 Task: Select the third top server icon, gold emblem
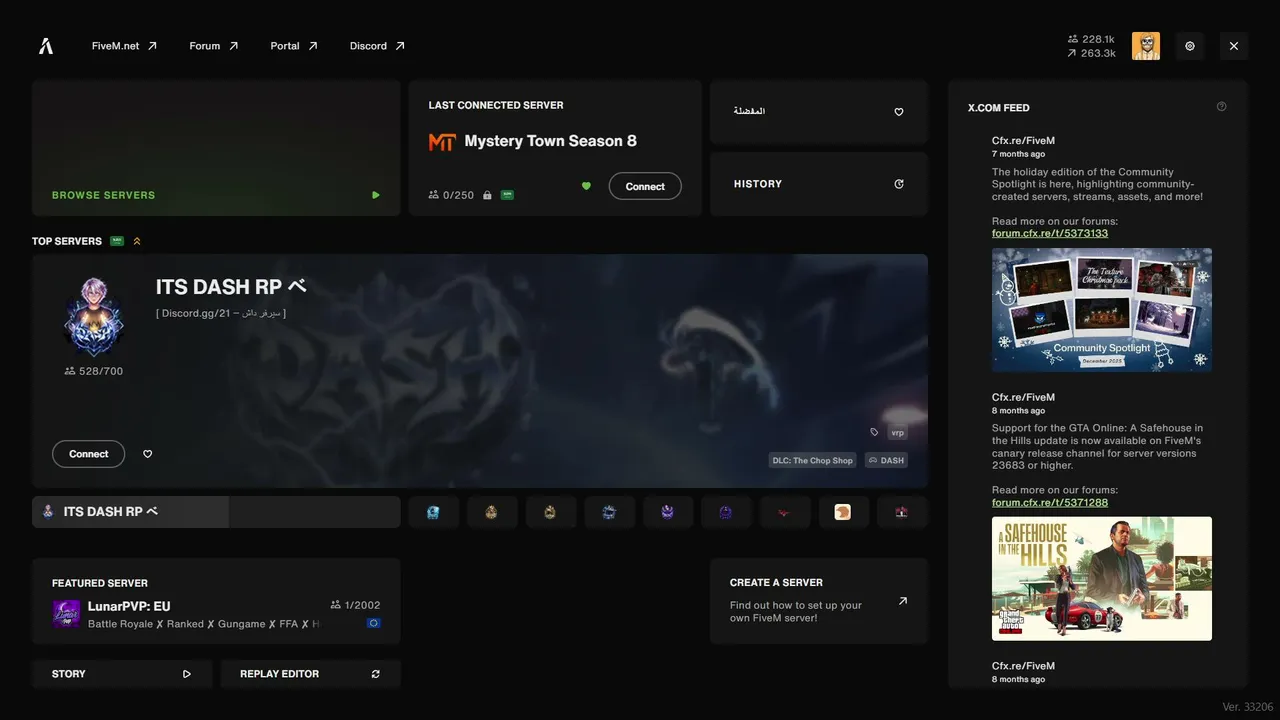550,512
